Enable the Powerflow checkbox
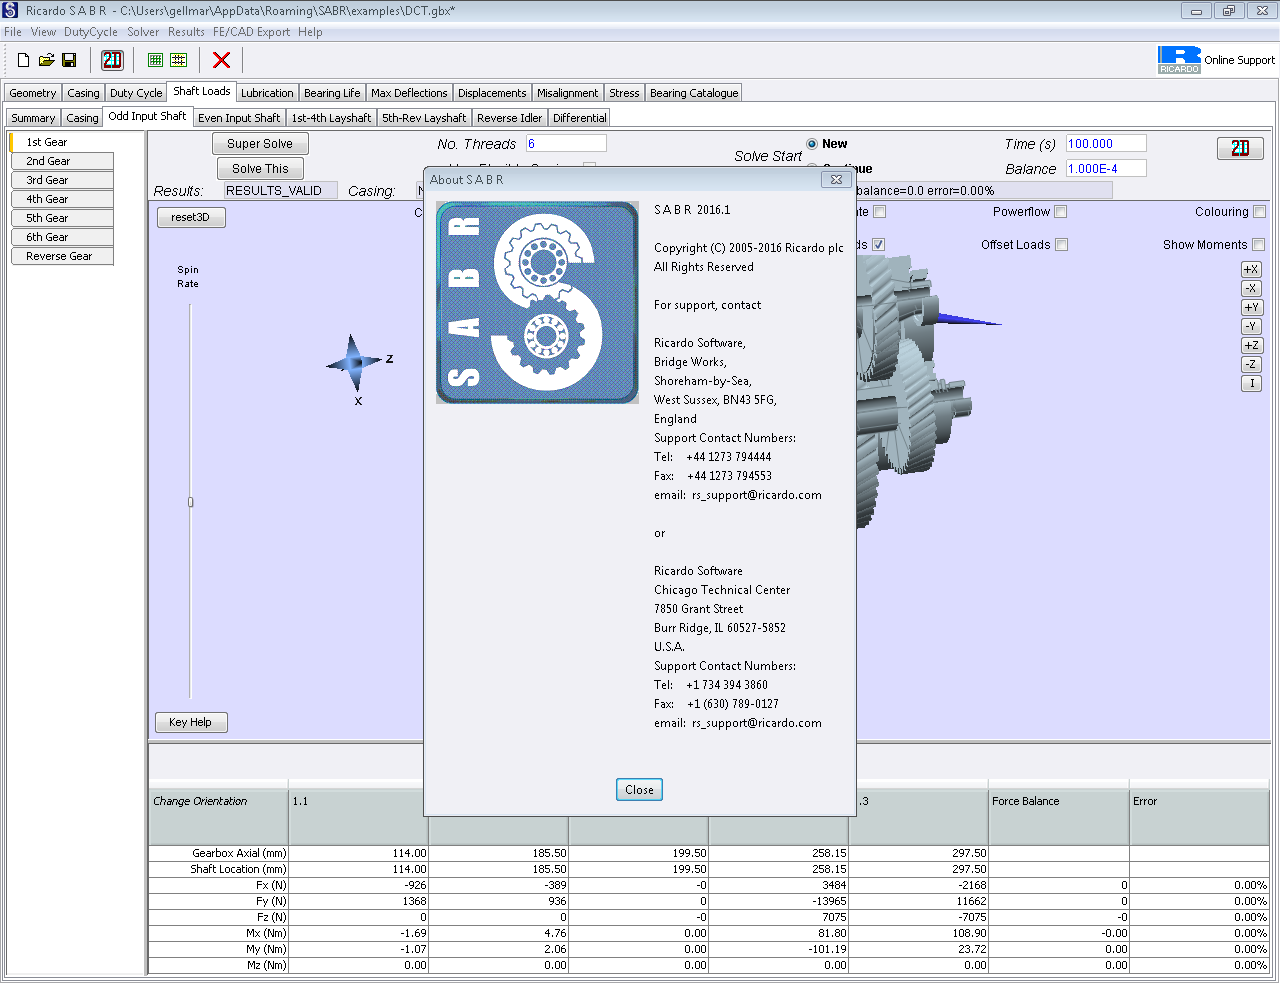 (1061, 212)
